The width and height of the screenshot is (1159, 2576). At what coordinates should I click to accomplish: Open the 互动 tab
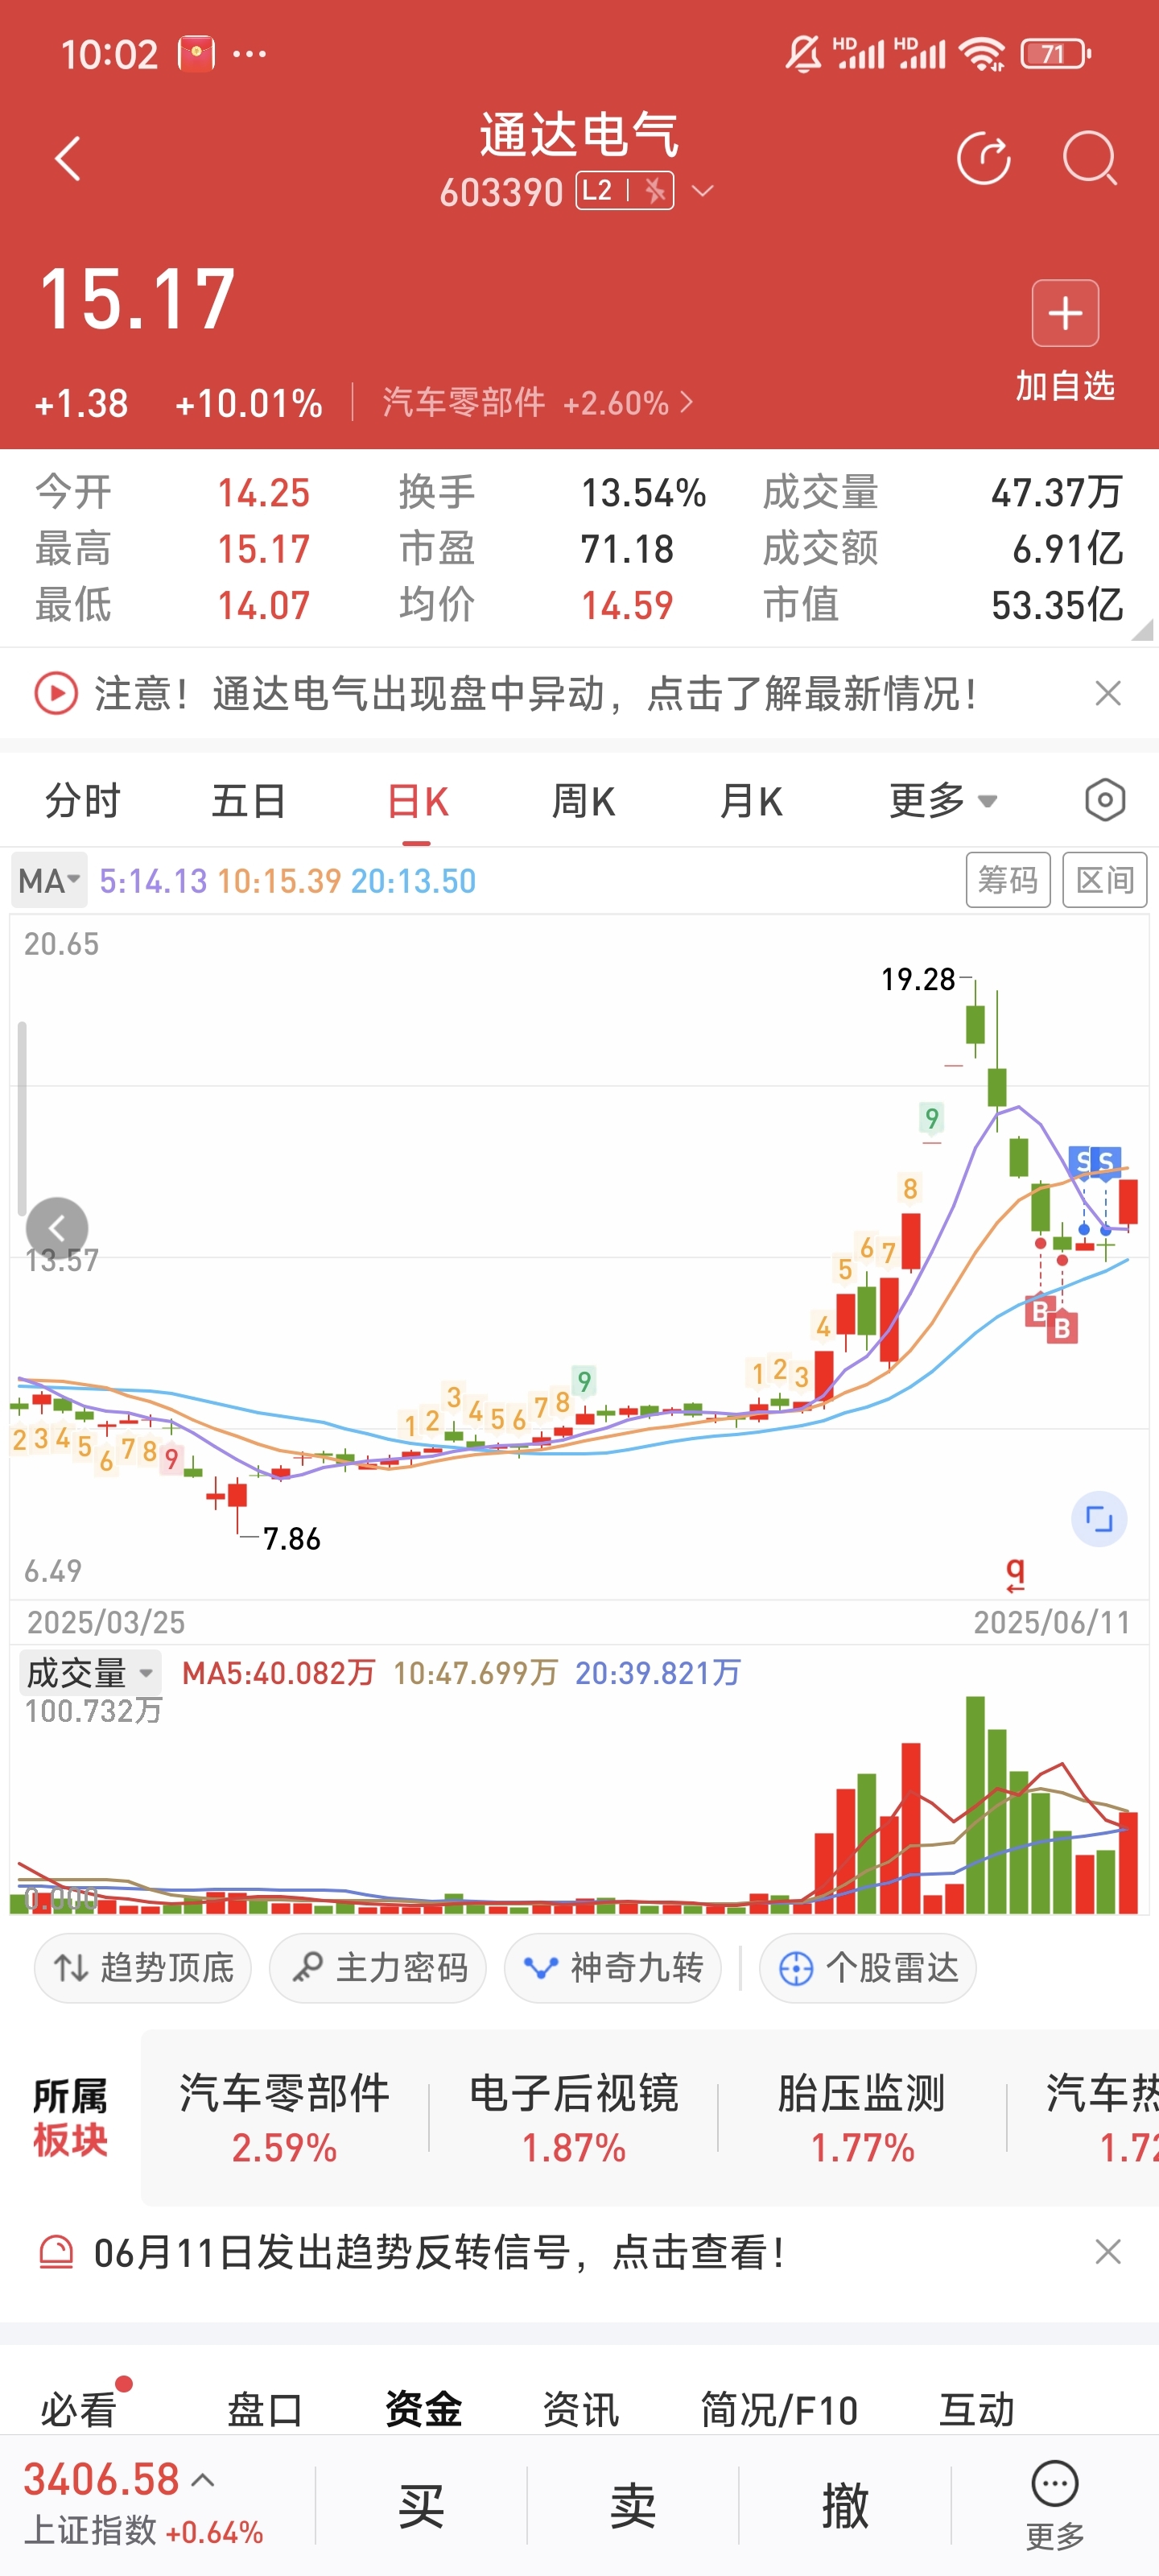point(977,2410)
